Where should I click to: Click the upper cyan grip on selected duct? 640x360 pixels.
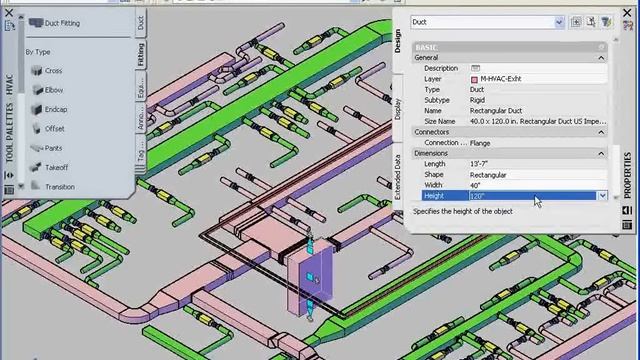coord(310,247)
